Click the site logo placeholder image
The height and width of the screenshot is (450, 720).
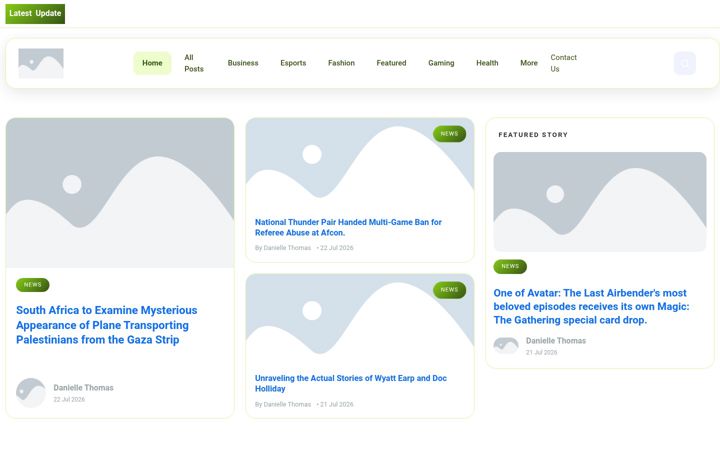41,63
